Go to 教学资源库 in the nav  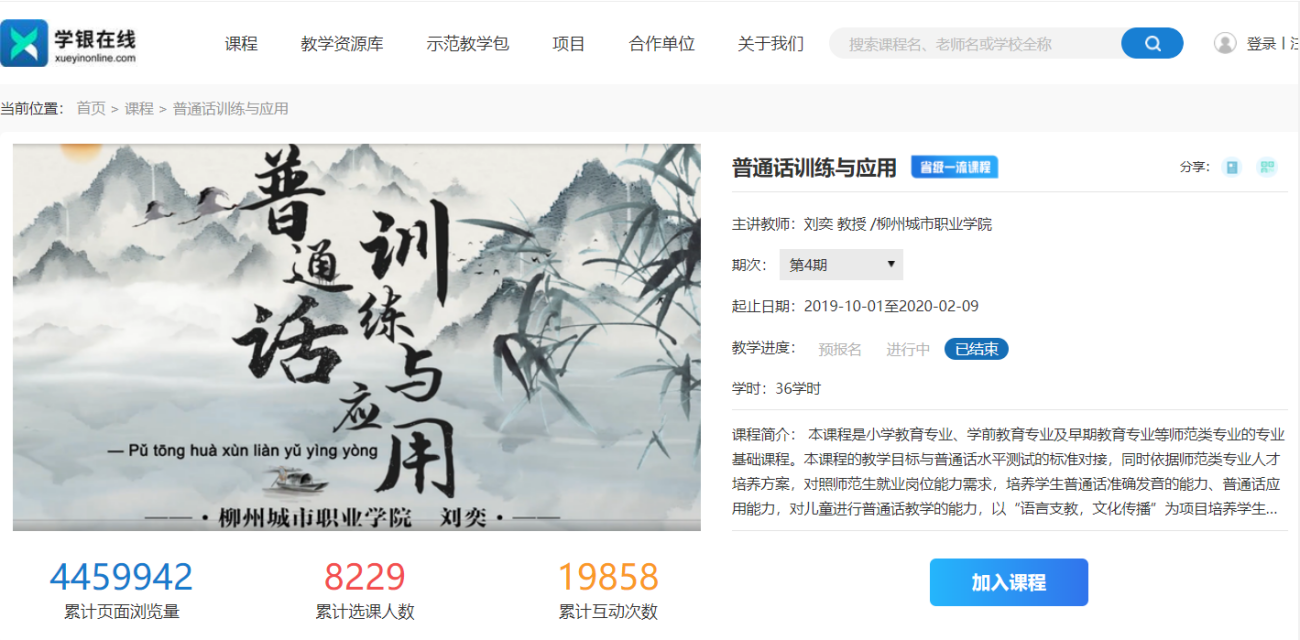pos(342,44)
